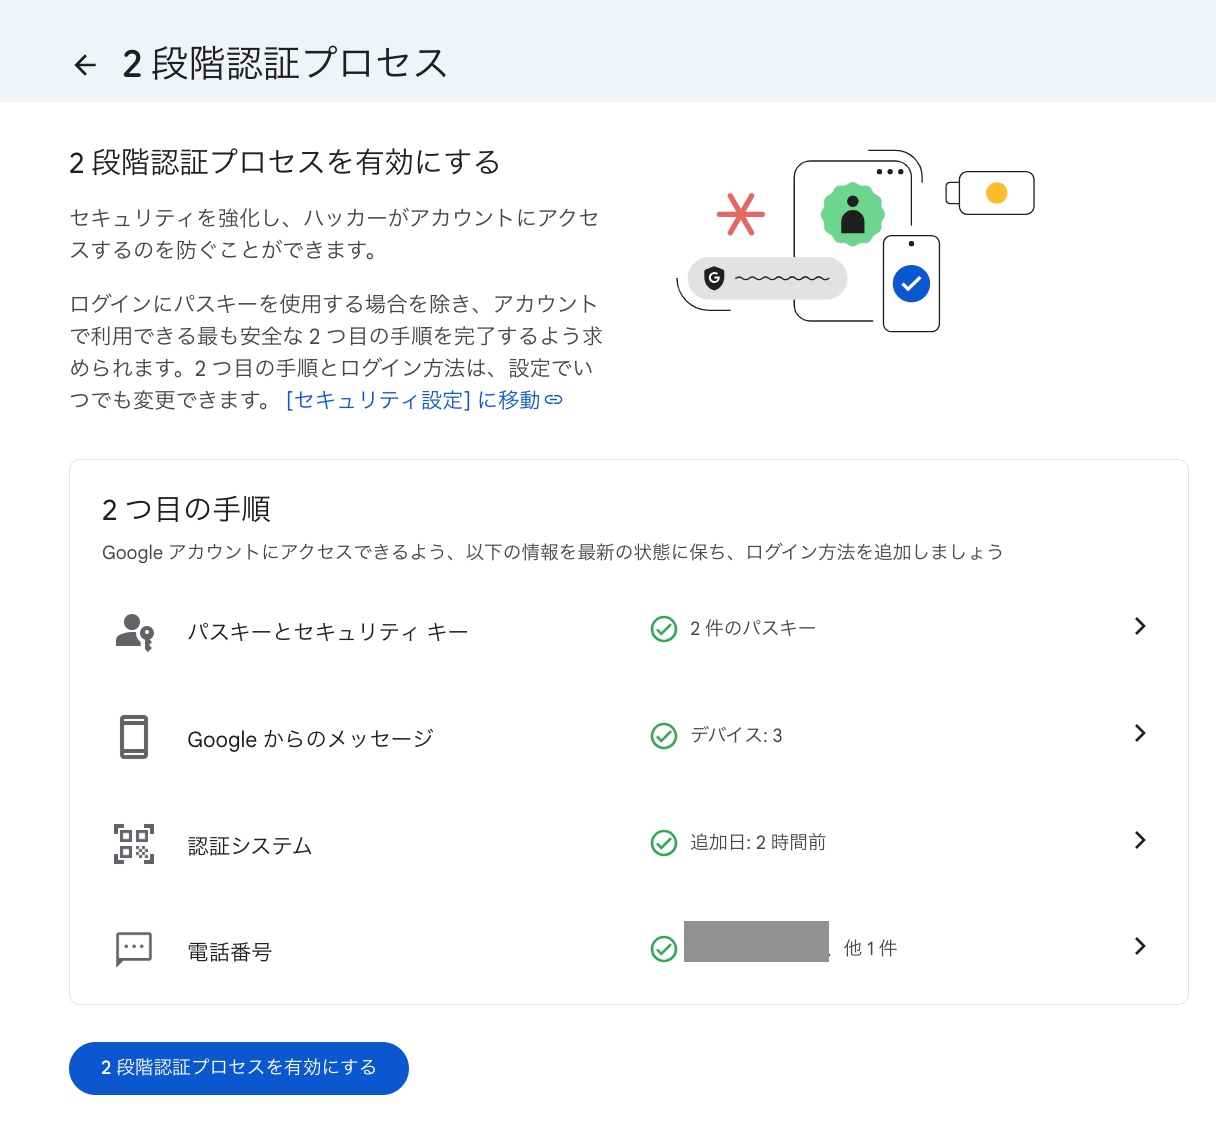The width and height of the screenshot is (1216, 1130).
Task: Select the パスキーとセキュリティ キー label
Action: pyautogui.click(x=328, y=632)
